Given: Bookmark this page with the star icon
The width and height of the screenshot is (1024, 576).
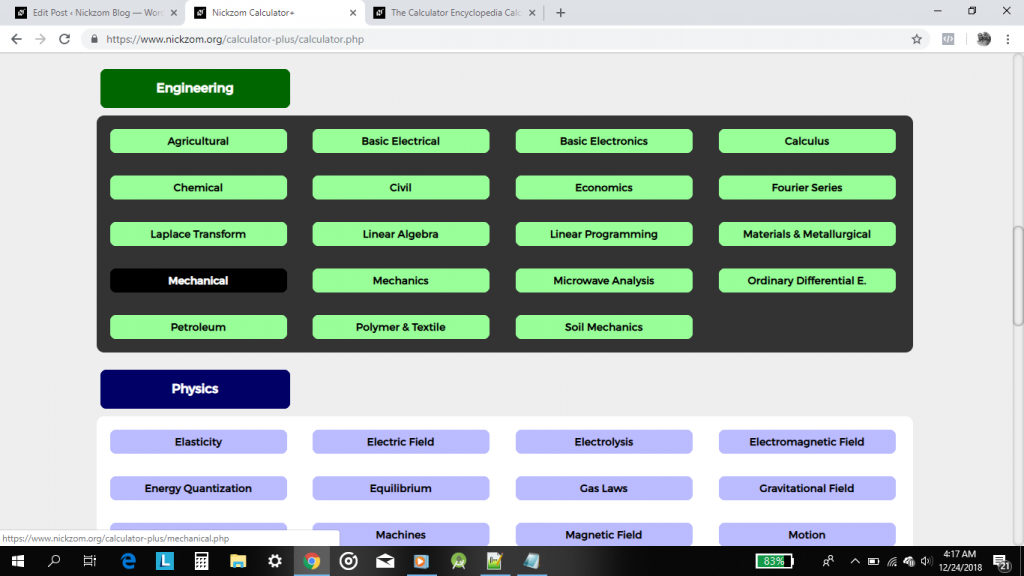Looking at the screenshot, I should pyautogui.click(x=917, y=39).
